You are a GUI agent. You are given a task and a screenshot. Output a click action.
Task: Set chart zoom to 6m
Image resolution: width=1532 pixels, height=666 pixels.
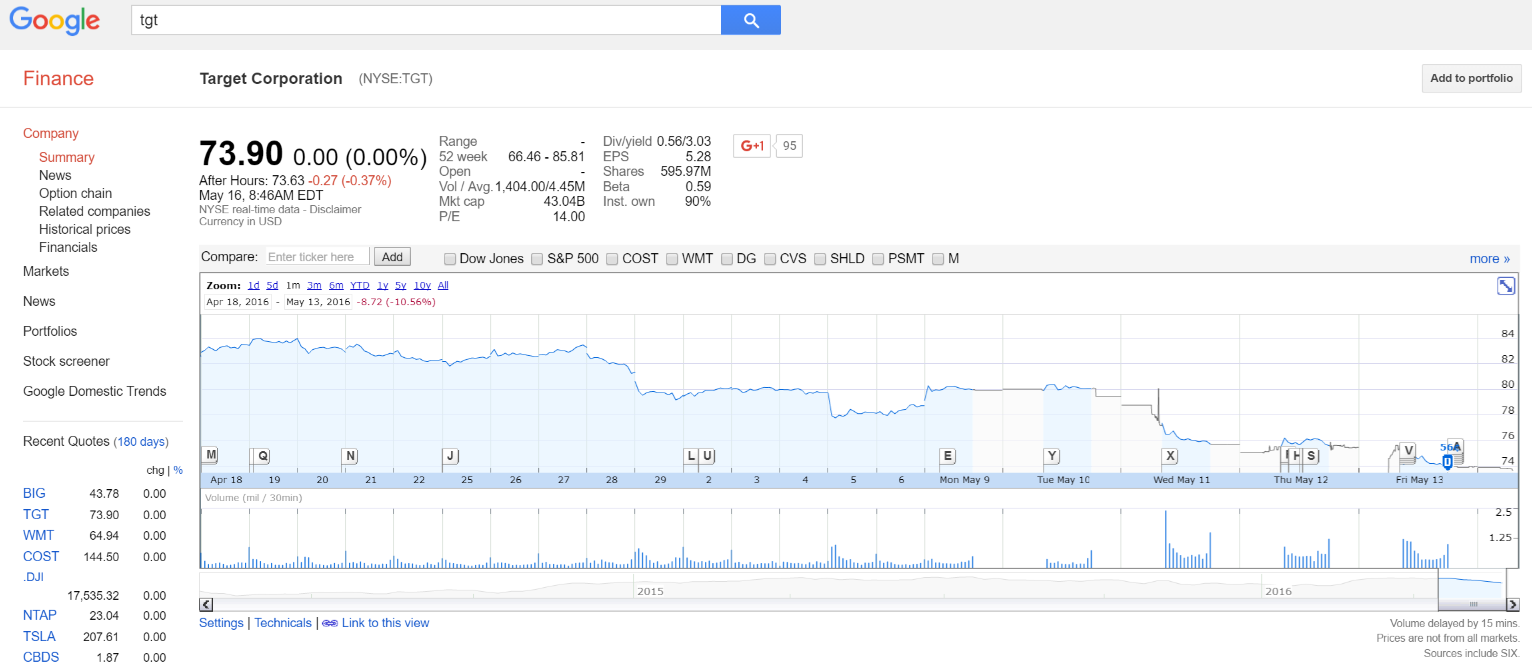click(x=336, y=285)
